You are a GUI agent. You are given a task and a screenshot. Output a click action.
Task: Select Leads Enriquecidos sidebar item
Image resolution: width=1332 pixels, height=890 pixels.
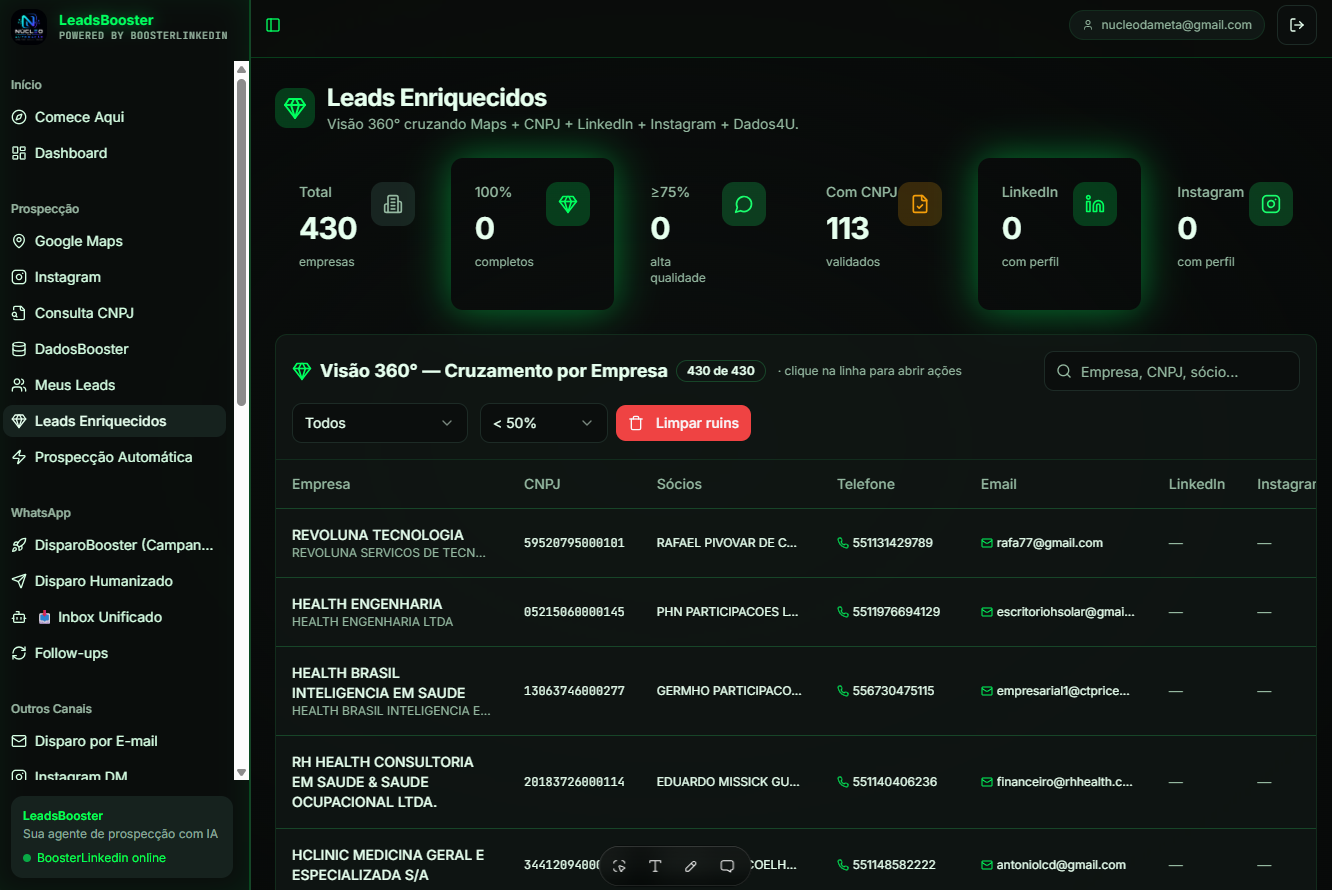pos(115,421)
